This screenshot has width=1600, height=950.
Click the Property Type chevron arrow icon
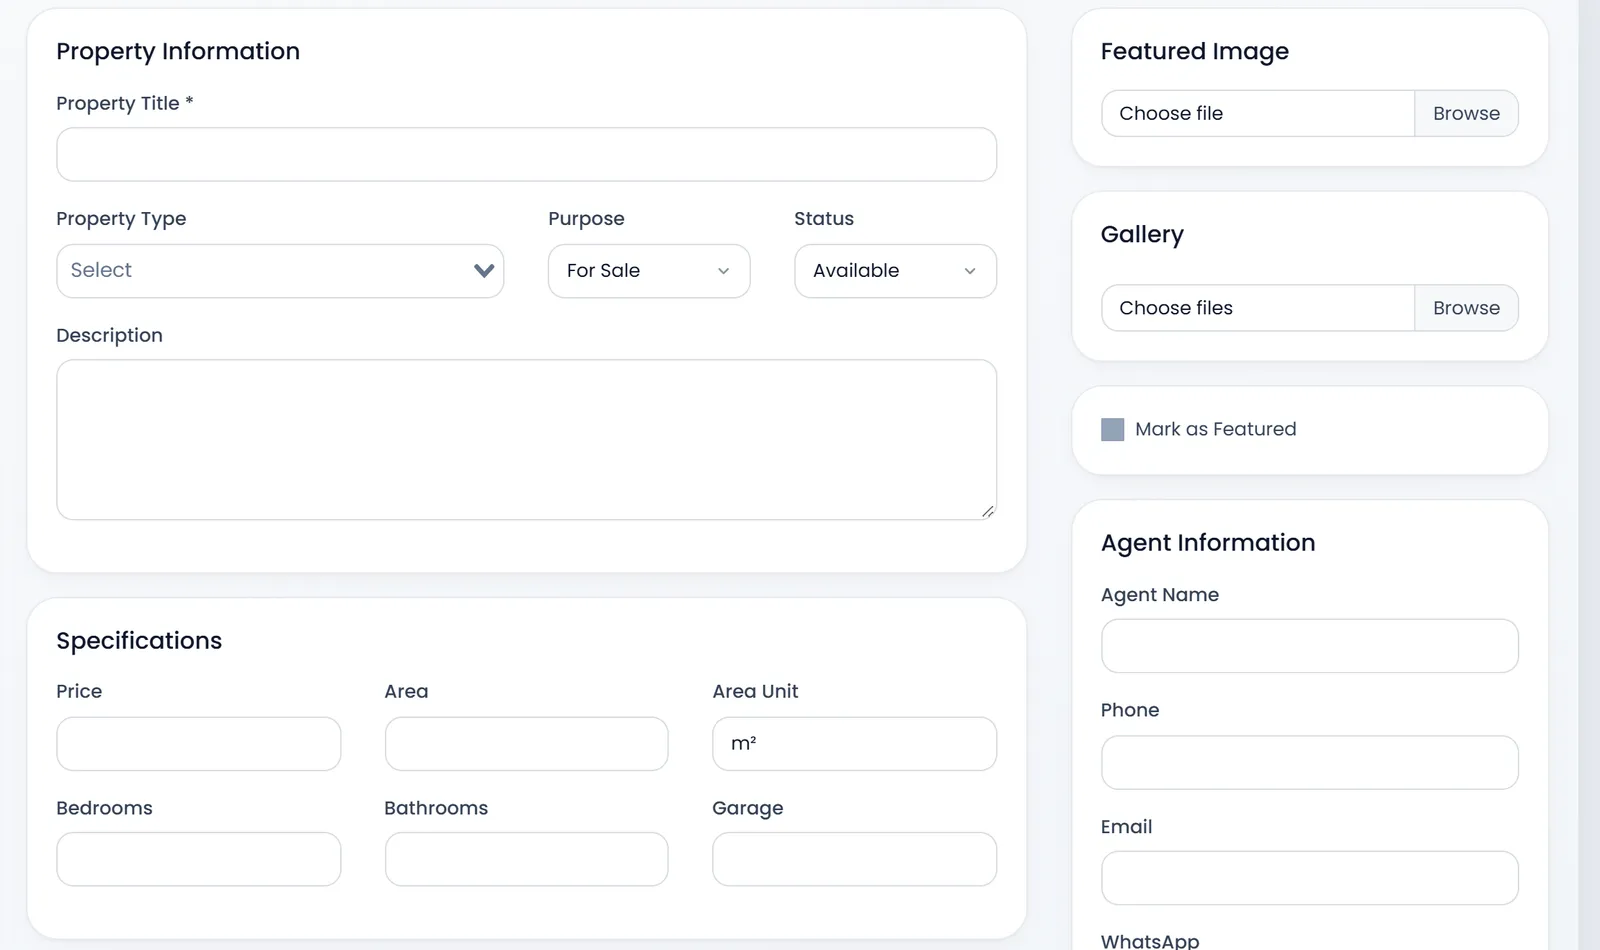click(x=484, y=271)
